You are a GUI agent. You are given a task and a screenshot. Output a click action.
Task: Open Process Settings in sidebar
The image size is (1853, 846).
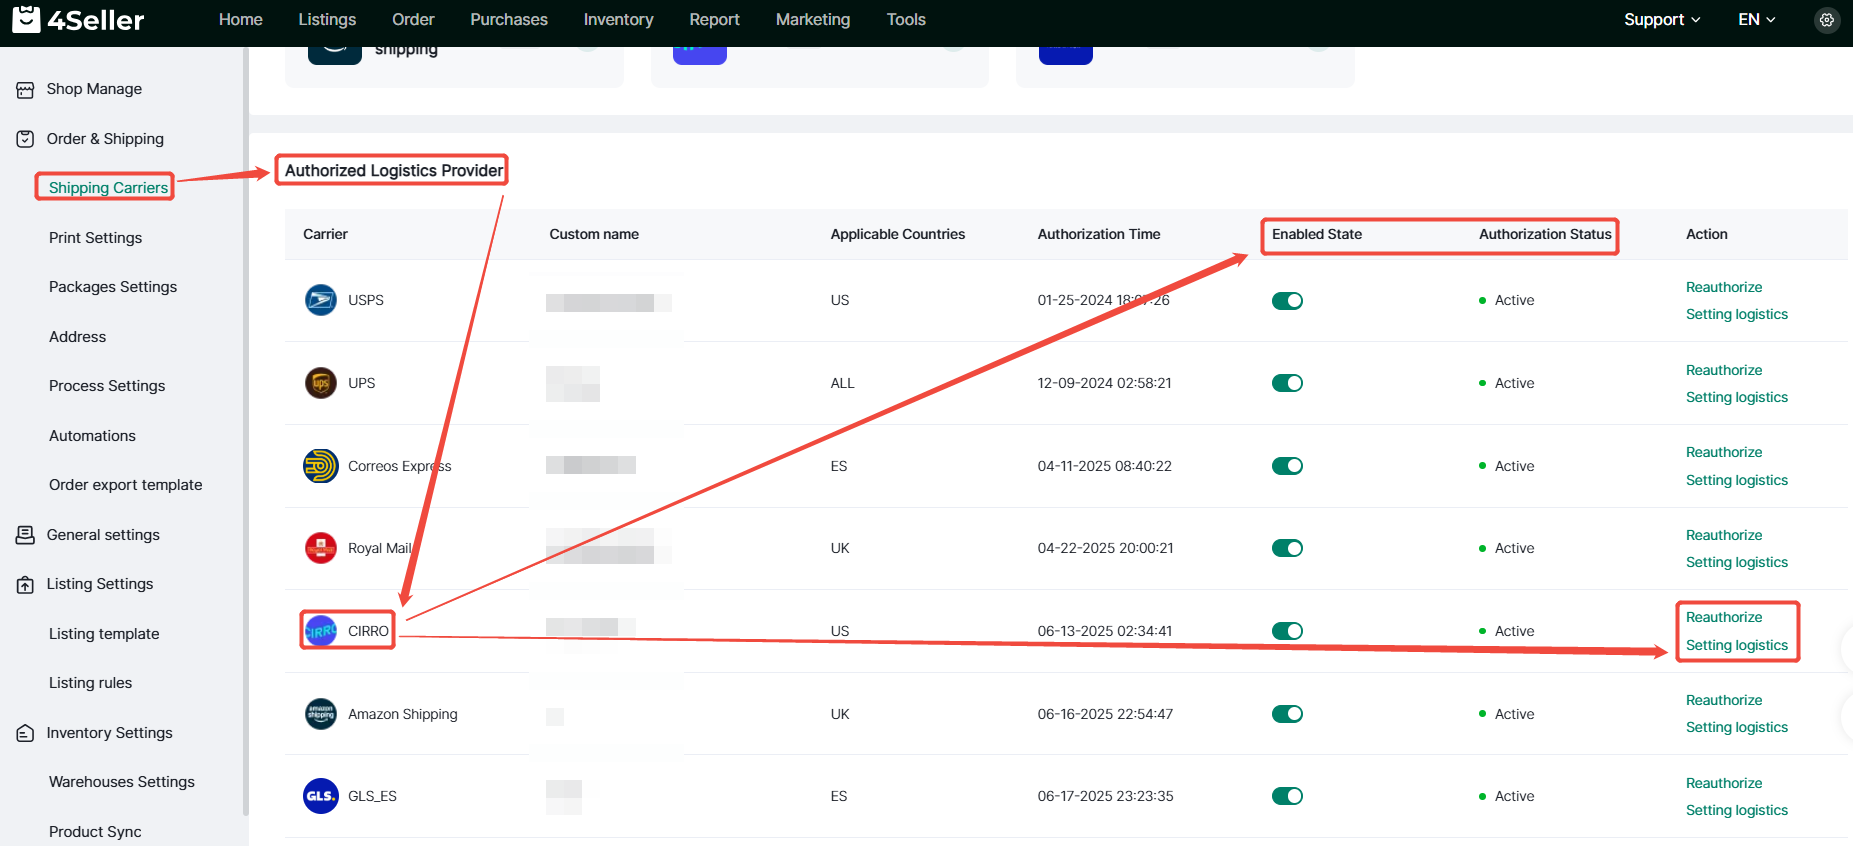pos(107,386)
